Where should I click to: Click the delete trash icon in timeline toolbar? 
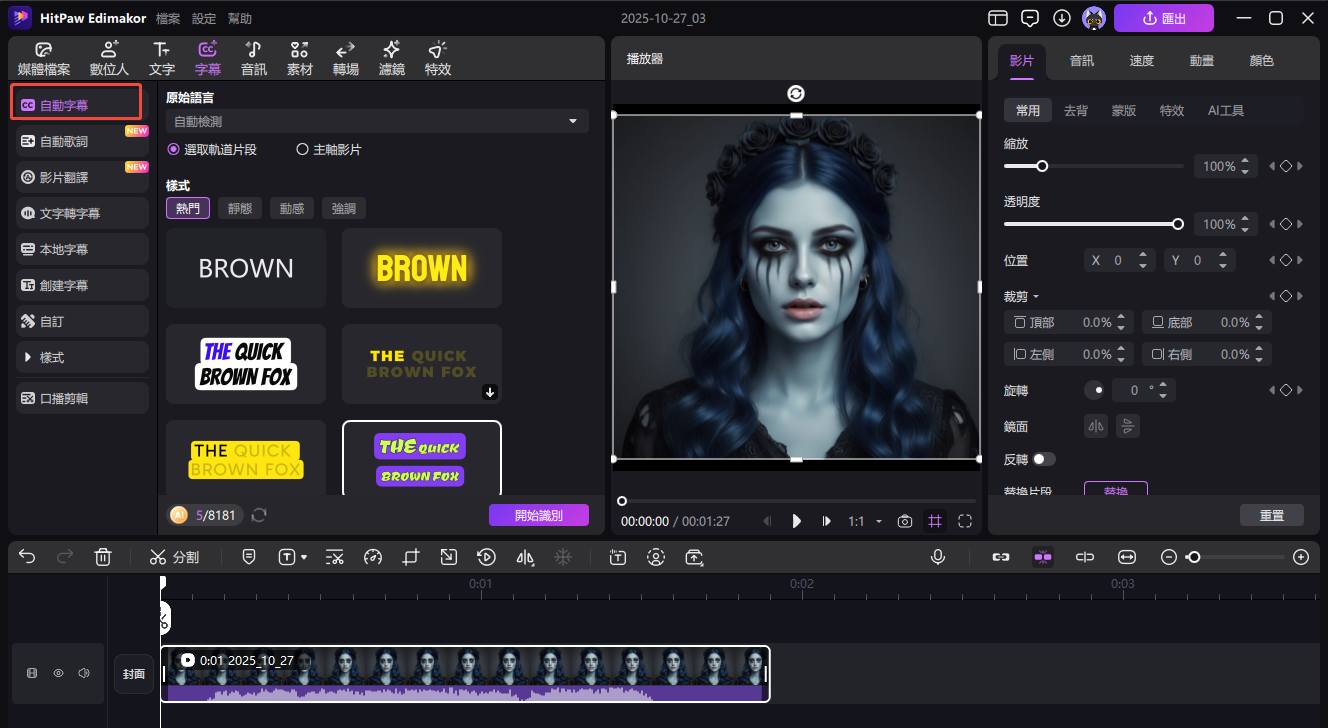(x=103, y=557)
